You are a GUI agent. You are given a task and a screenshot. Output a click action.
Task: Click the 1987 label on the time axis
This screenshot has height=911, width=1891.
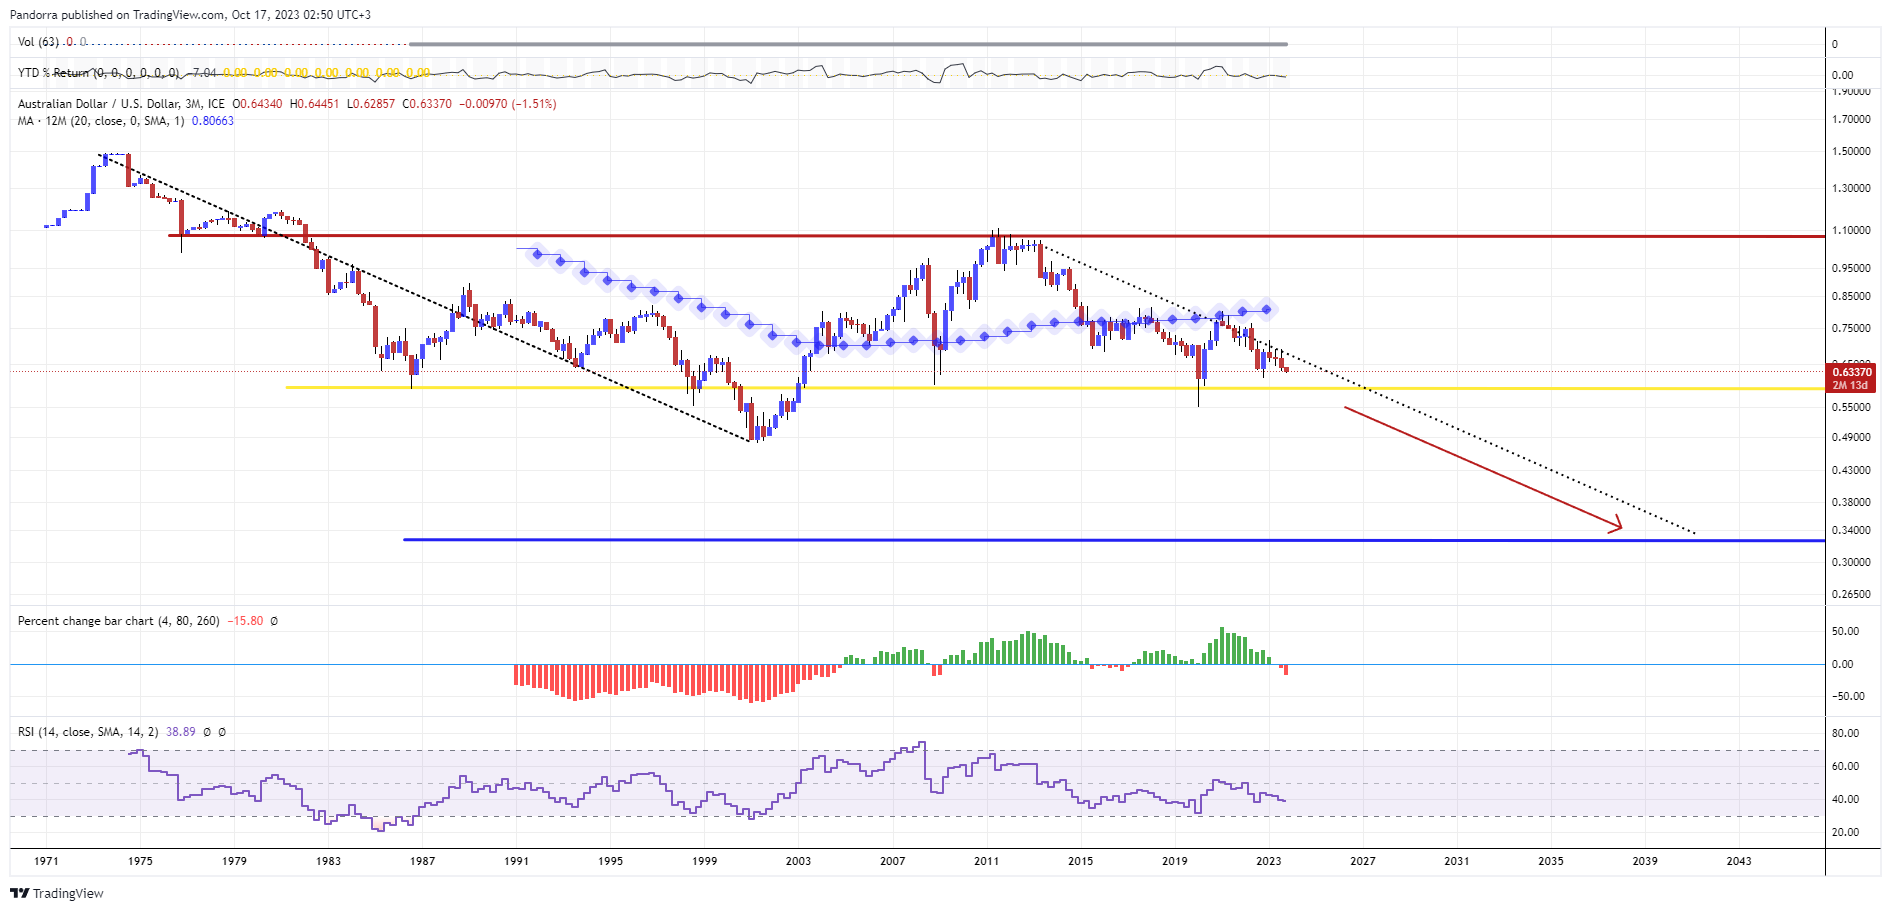(x=423, y=861)
